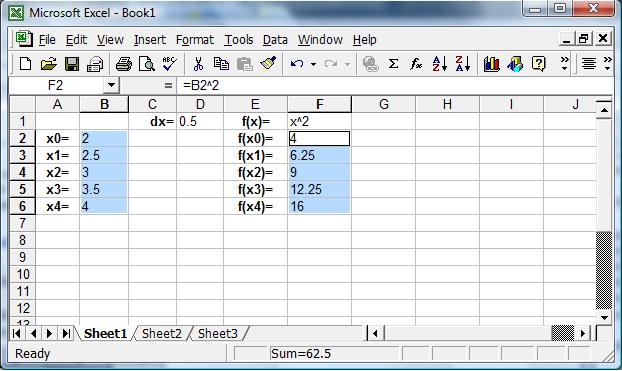
Task: Launch the Chart Wizard icon
Action: click(x=491, y=63)
